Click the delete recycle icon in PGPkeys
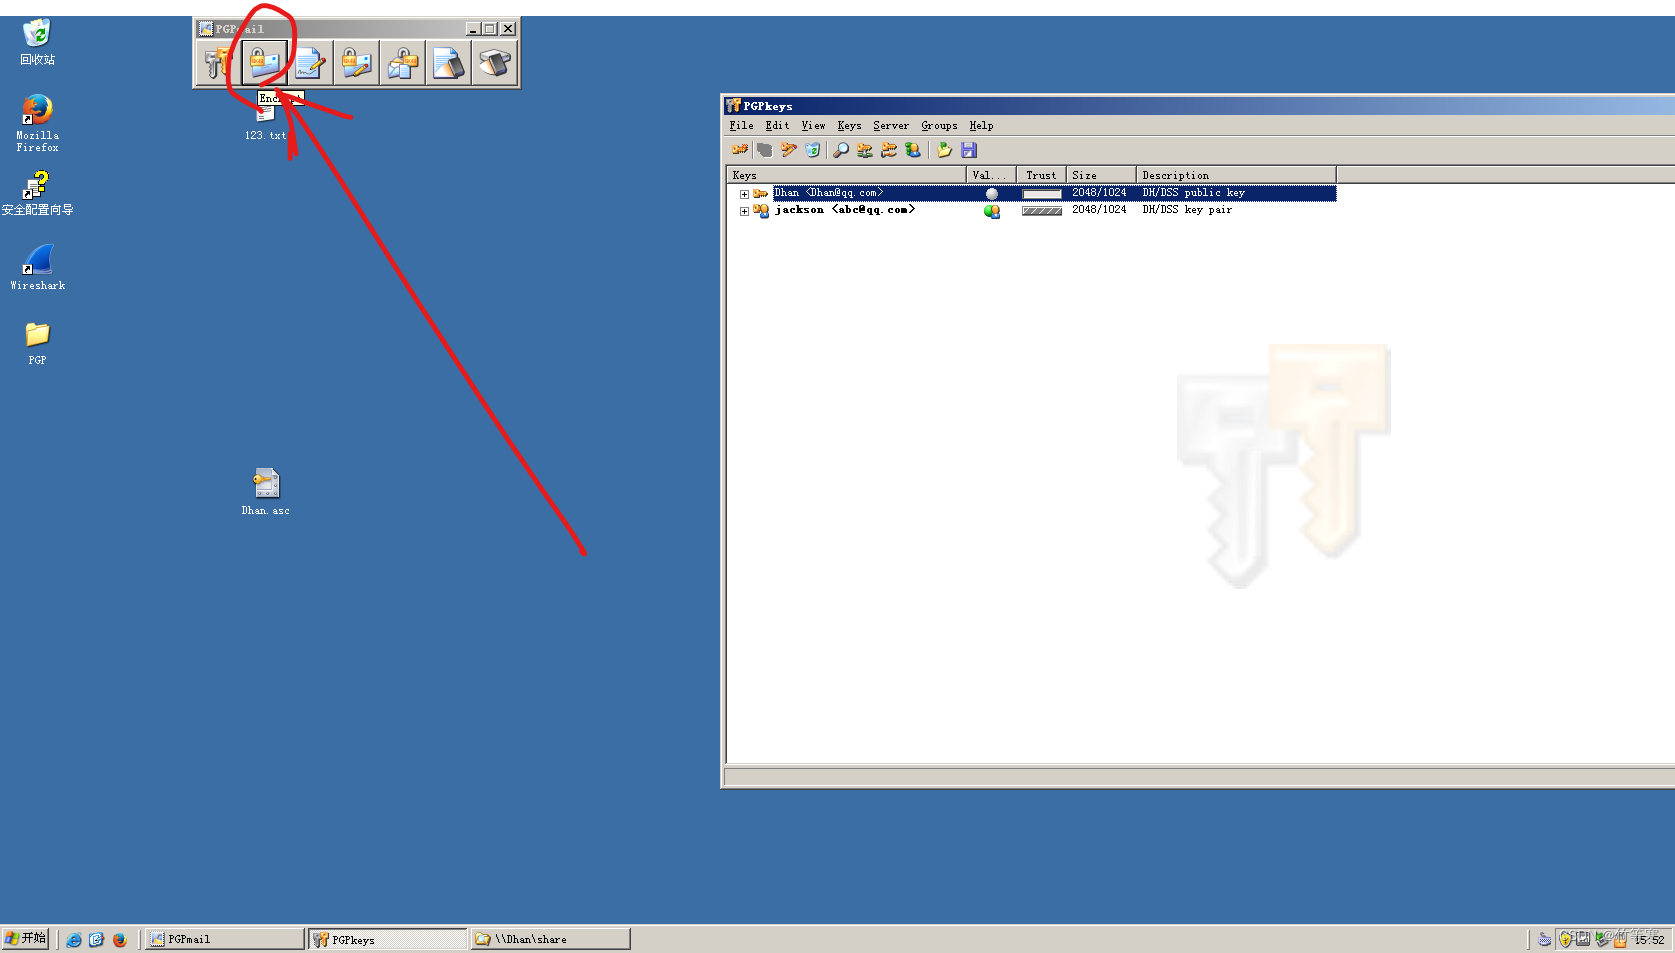 coord(813,150)
